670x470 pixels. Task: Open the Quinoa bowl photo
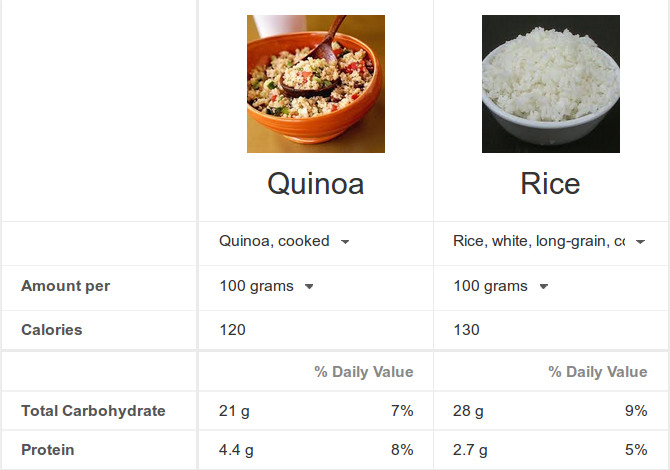click(x=316, y=84)
